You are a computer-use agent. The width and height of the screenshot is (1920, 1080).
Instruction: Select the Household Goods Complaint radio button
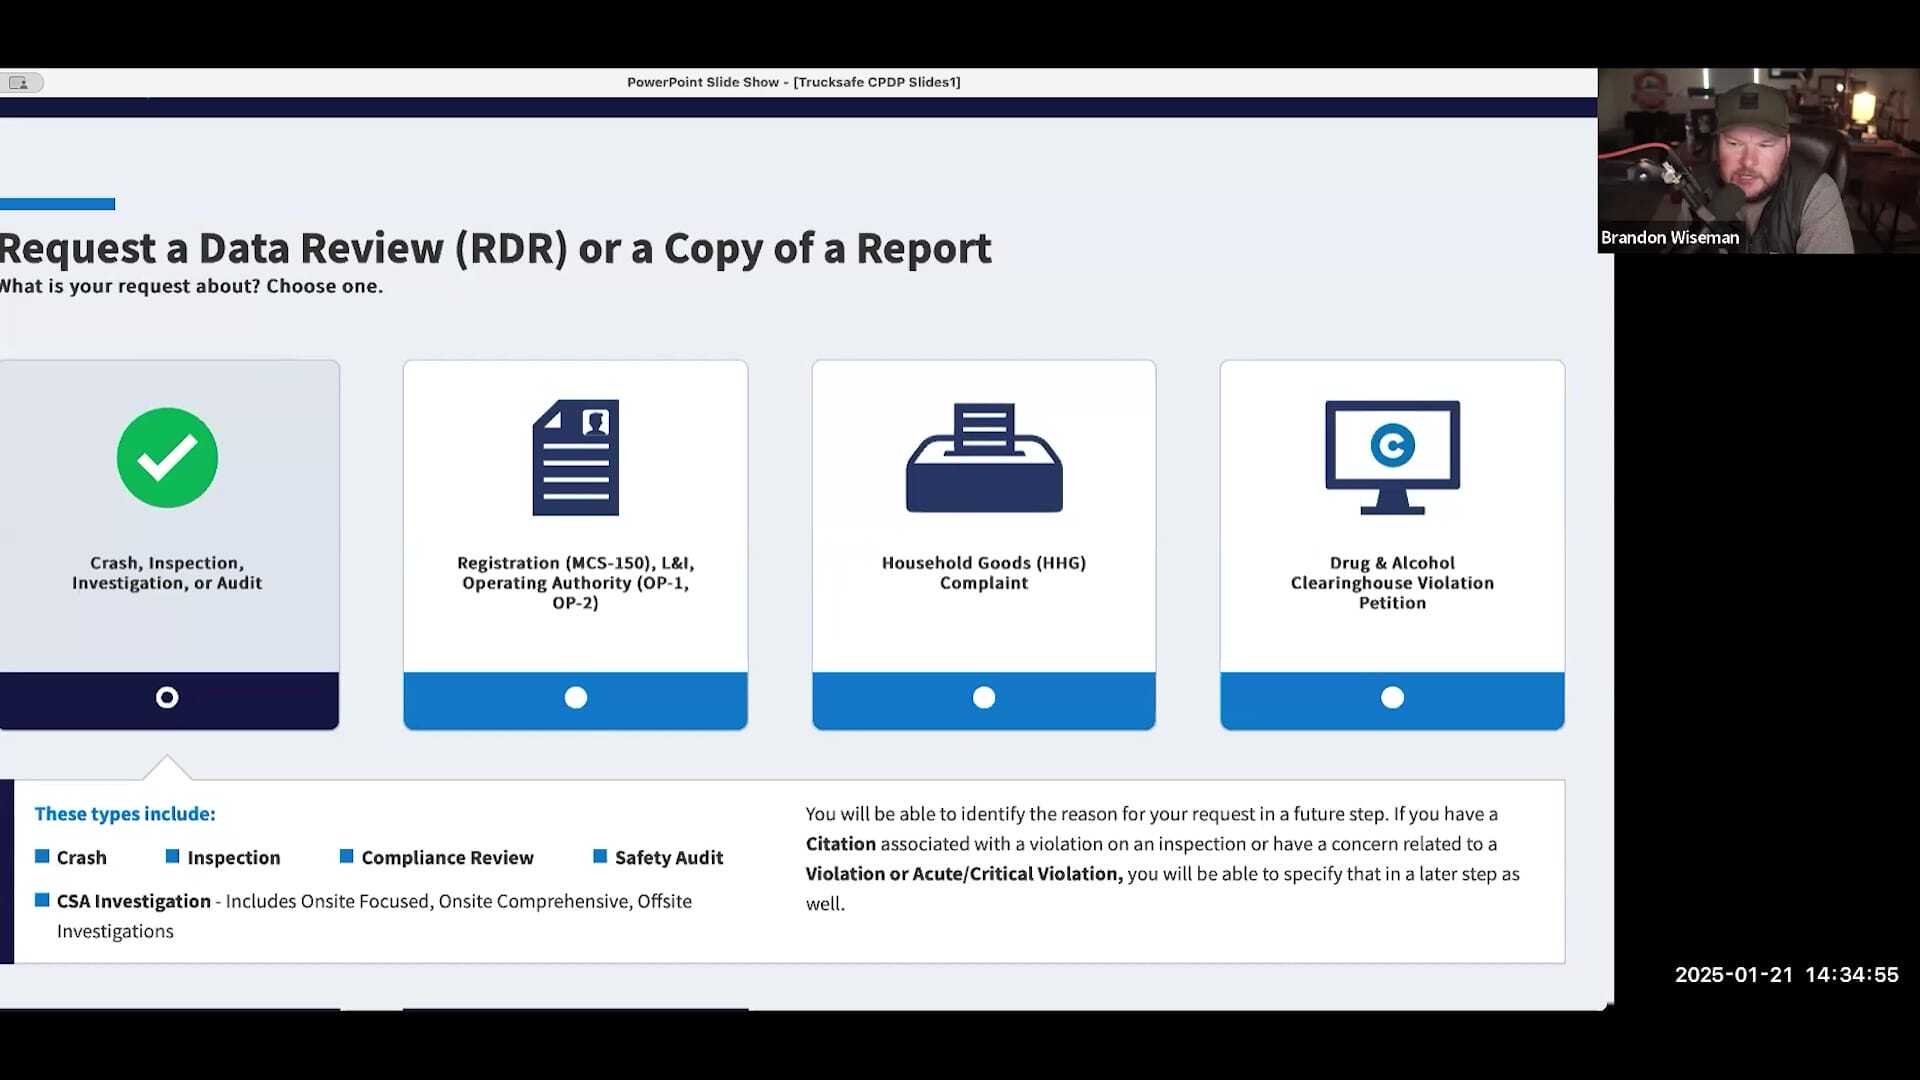click(x=983, y=697)
